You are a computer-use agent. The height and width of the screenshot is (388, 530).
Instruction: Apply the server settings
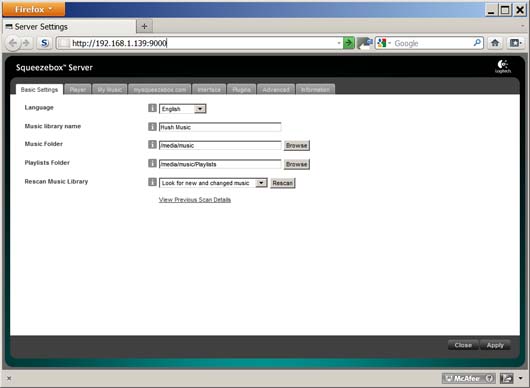[x=495, y=345]
